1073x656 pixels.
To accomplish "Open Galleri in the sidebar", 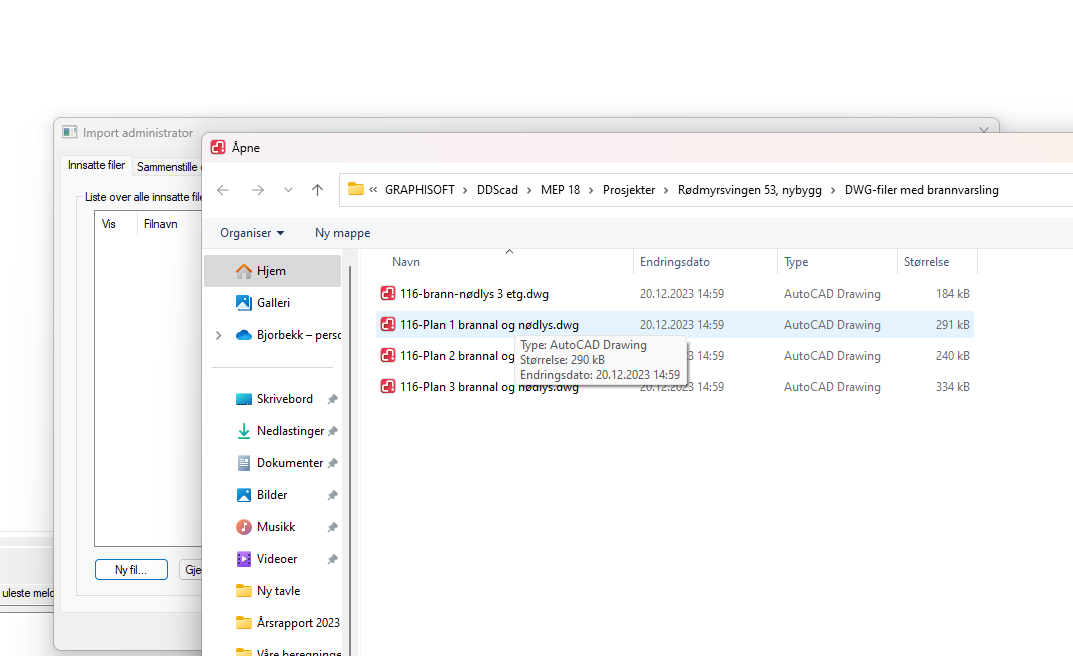I will (x=273, y=303).
